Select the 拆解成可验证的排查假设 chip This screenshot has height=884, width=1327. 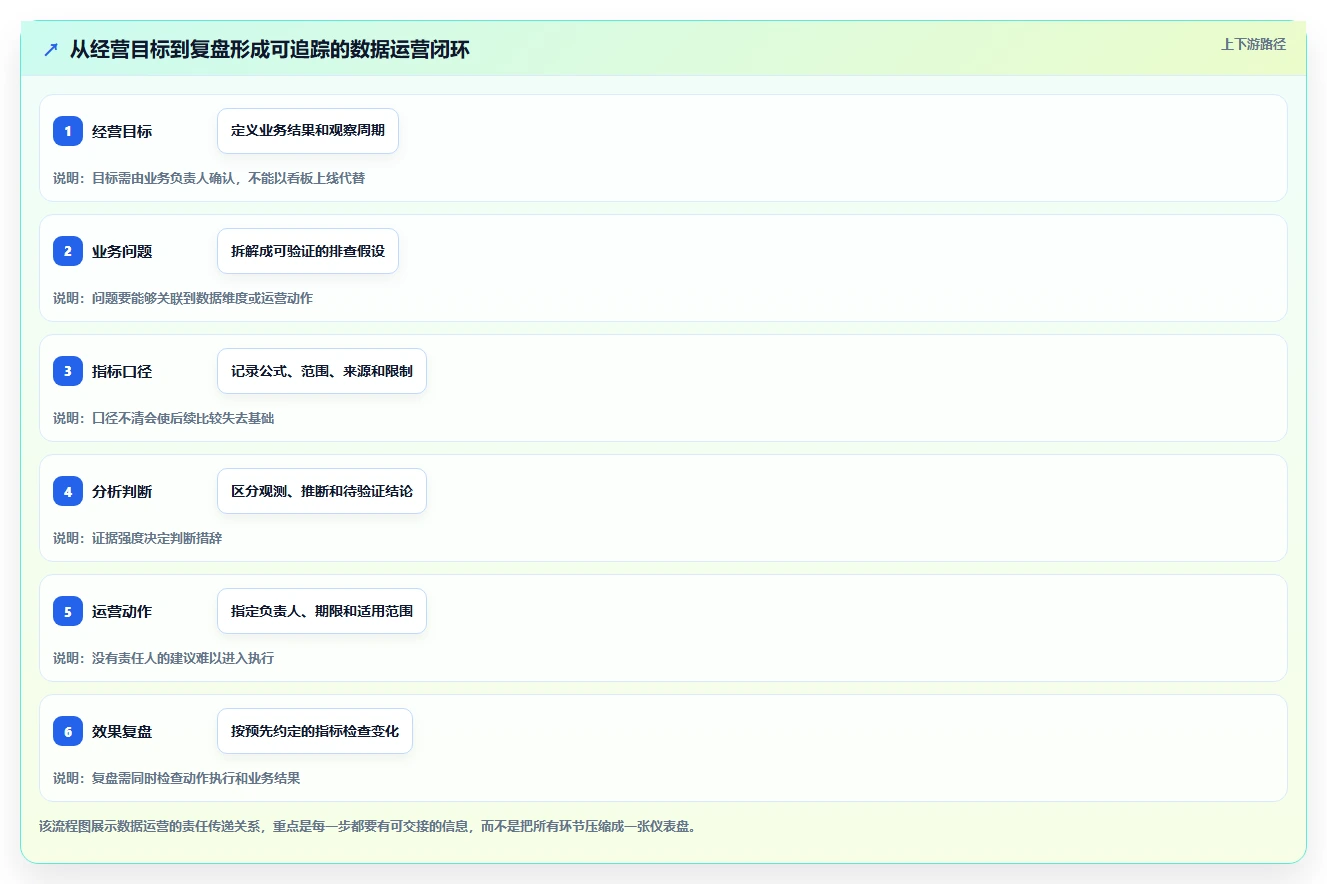coord(308,251)
